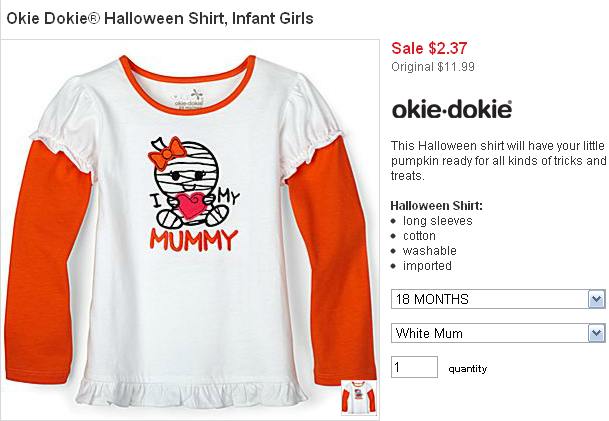Click the Halloween Shirt: features heading
The width and height of the screenshot is (609, 421).
click(437, 205)
